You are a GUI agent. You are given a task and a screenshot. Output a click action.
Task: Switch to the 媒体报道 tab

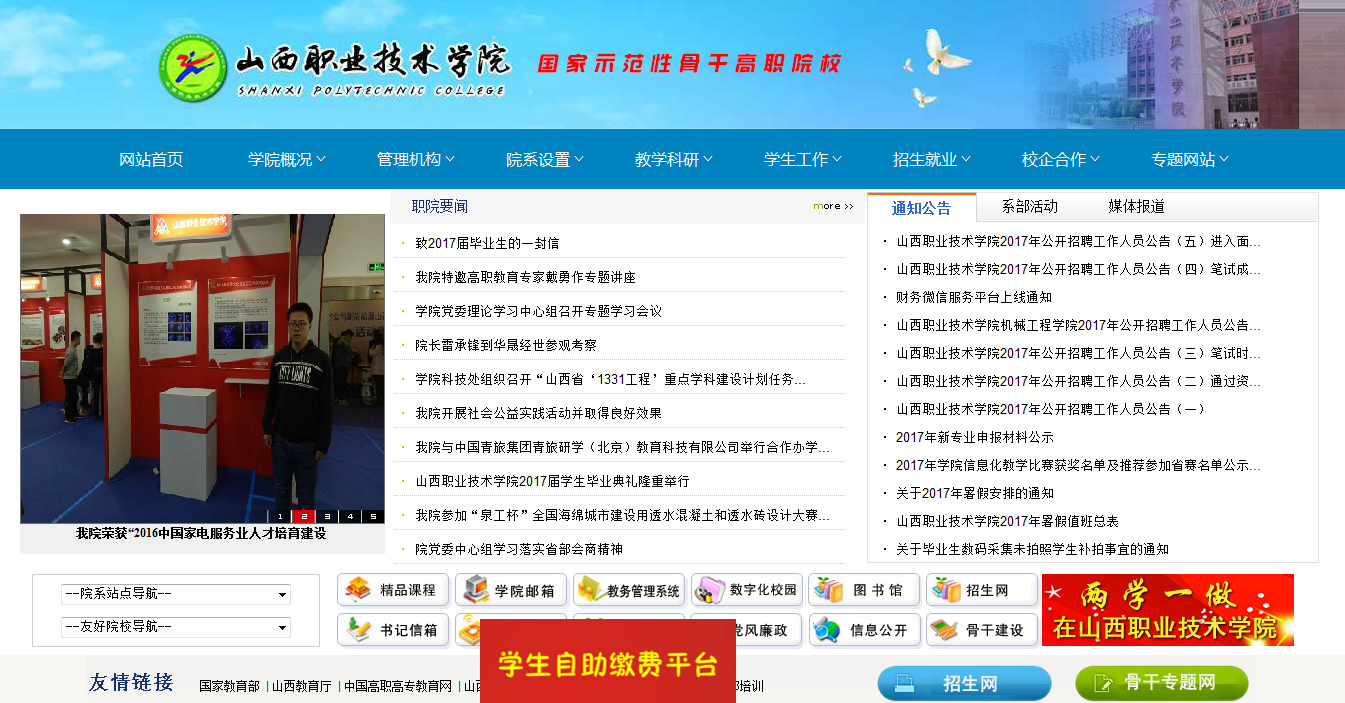click(x=1136, y=207)
